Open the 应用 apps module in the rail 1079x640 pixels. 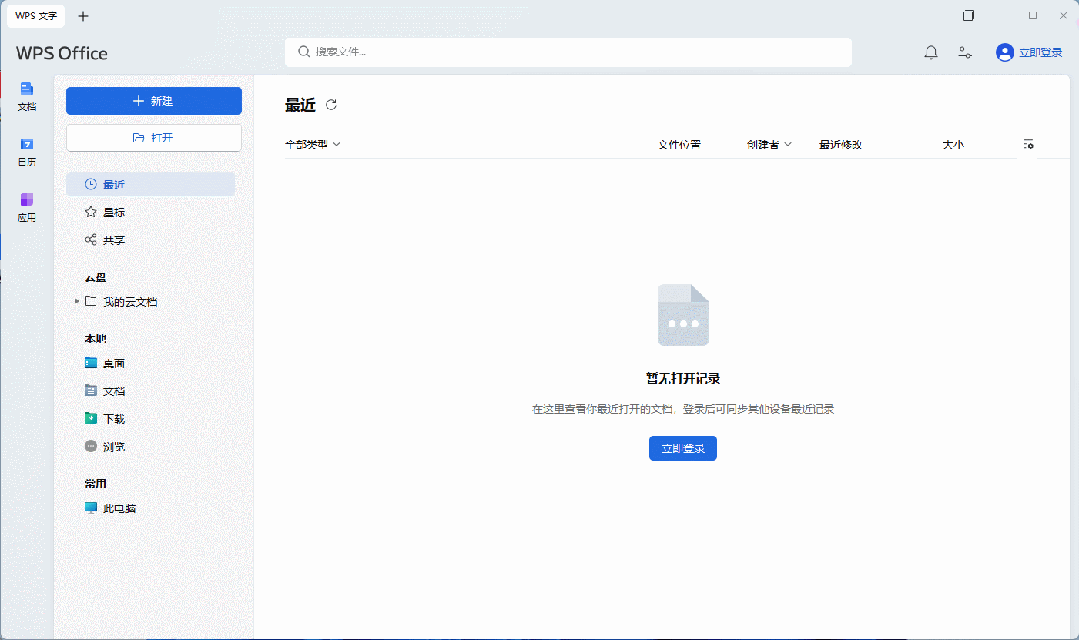coord(27,207)
